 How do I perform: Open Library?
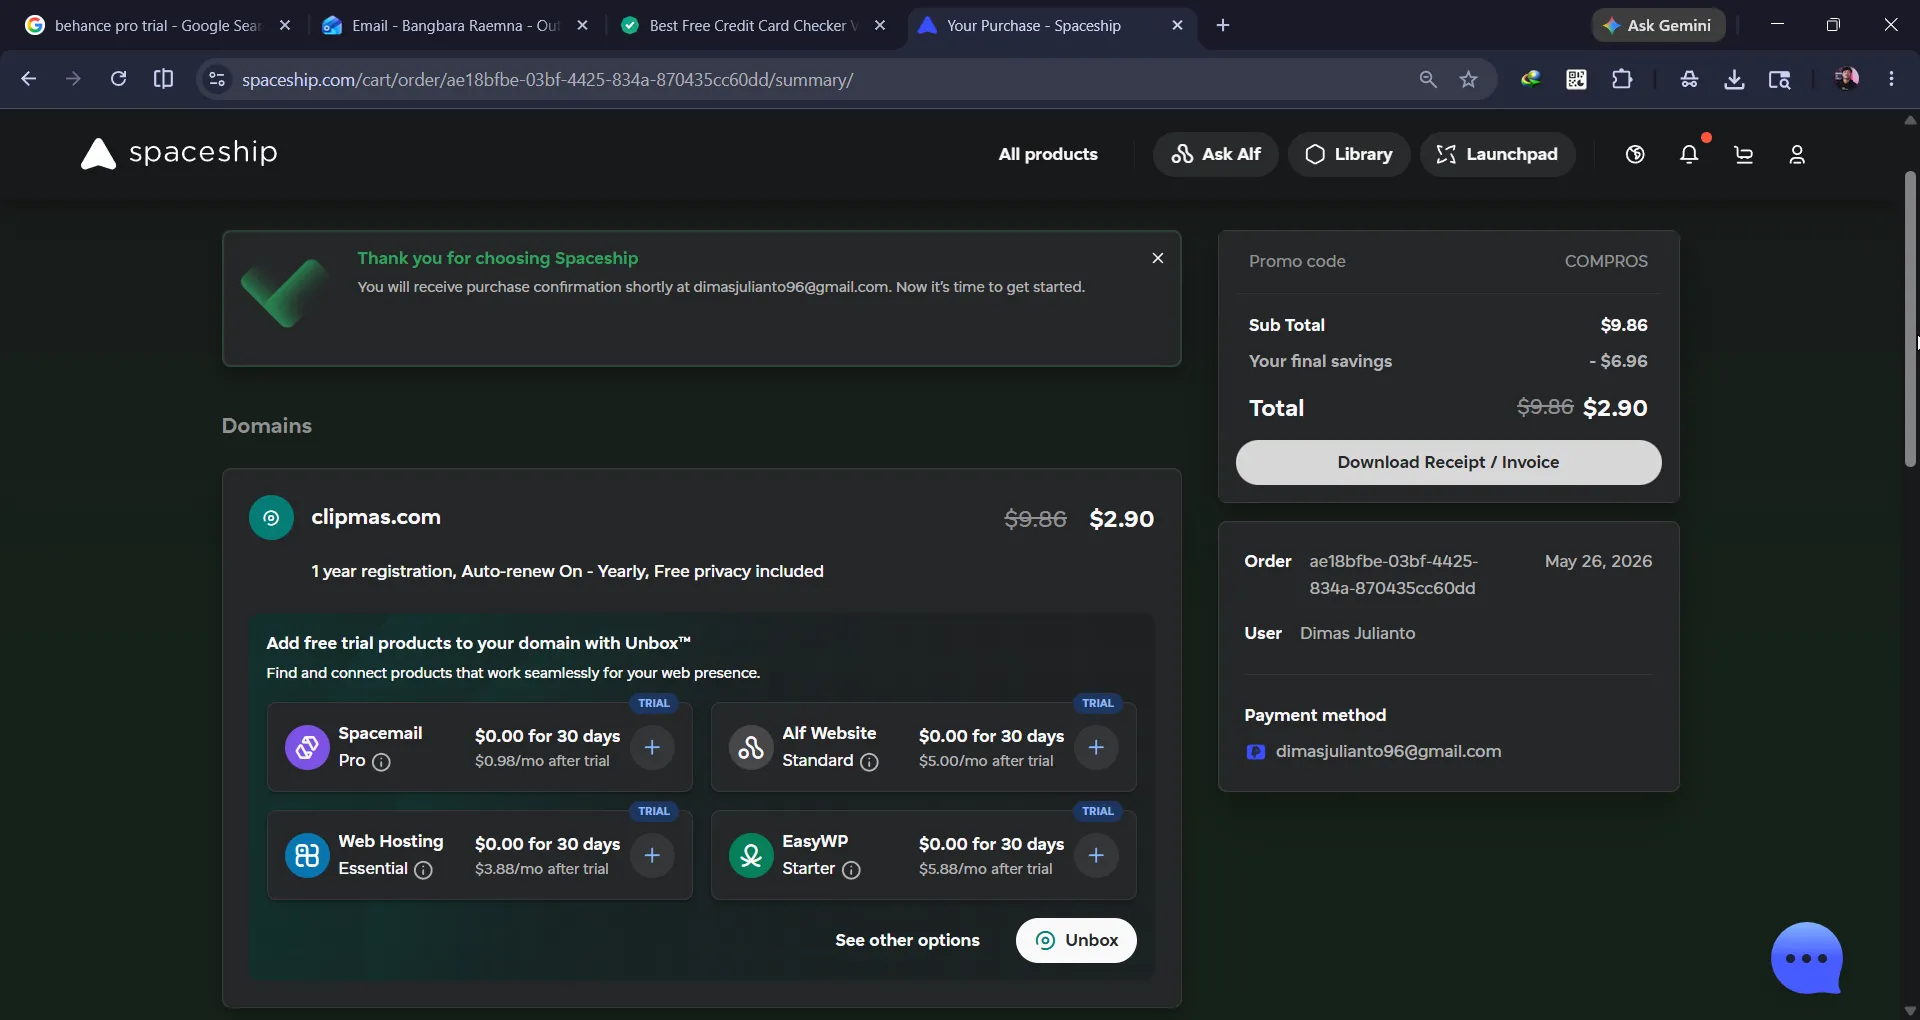point(1349,154)
